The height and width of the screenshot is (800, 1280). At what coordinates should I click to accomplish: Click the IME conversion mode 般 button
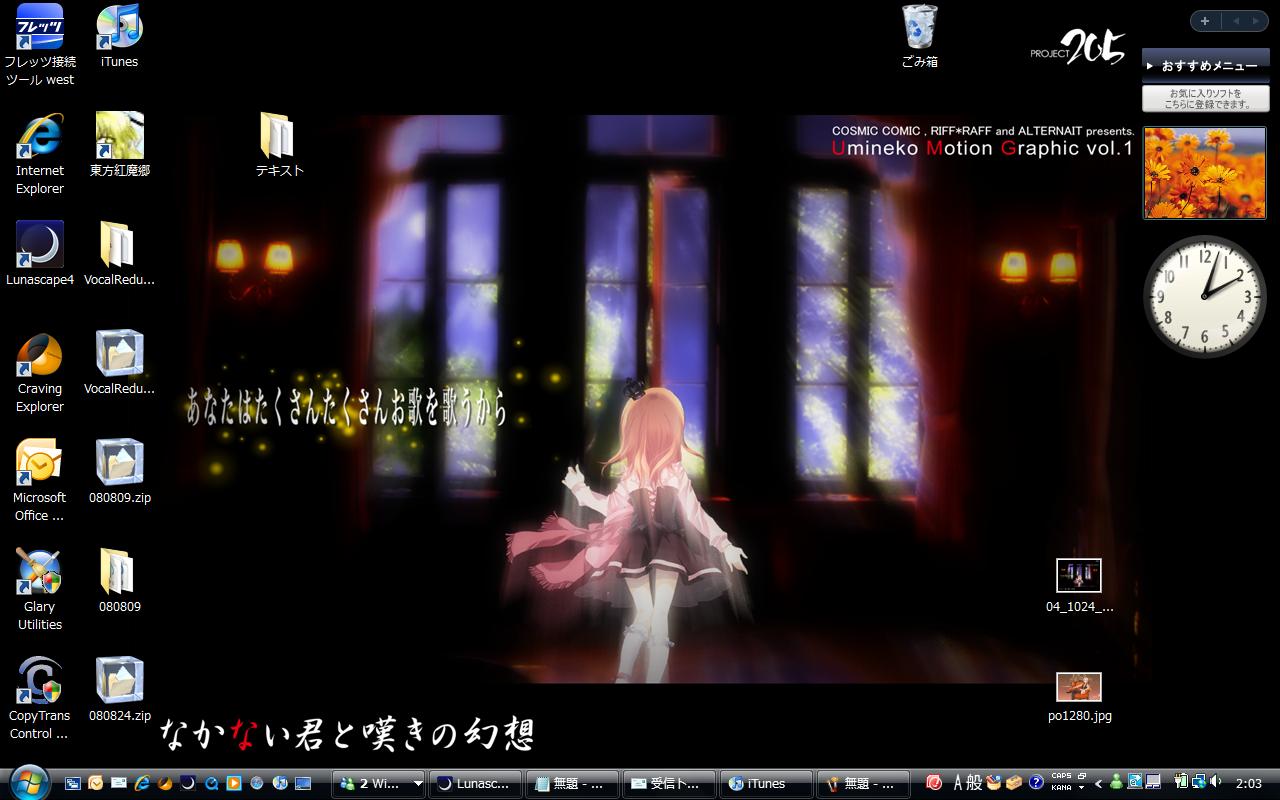[x=974, y=783]
